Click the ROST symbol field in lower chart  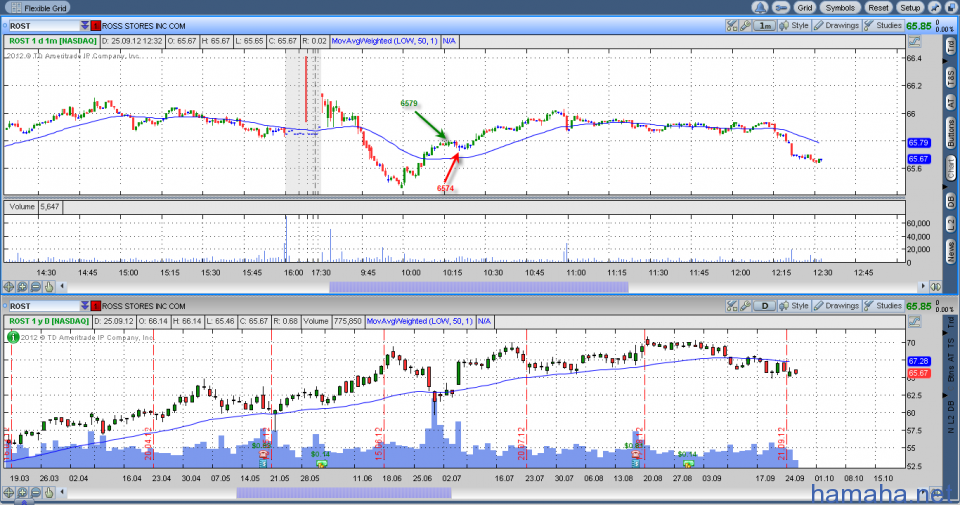coord(44,306)
